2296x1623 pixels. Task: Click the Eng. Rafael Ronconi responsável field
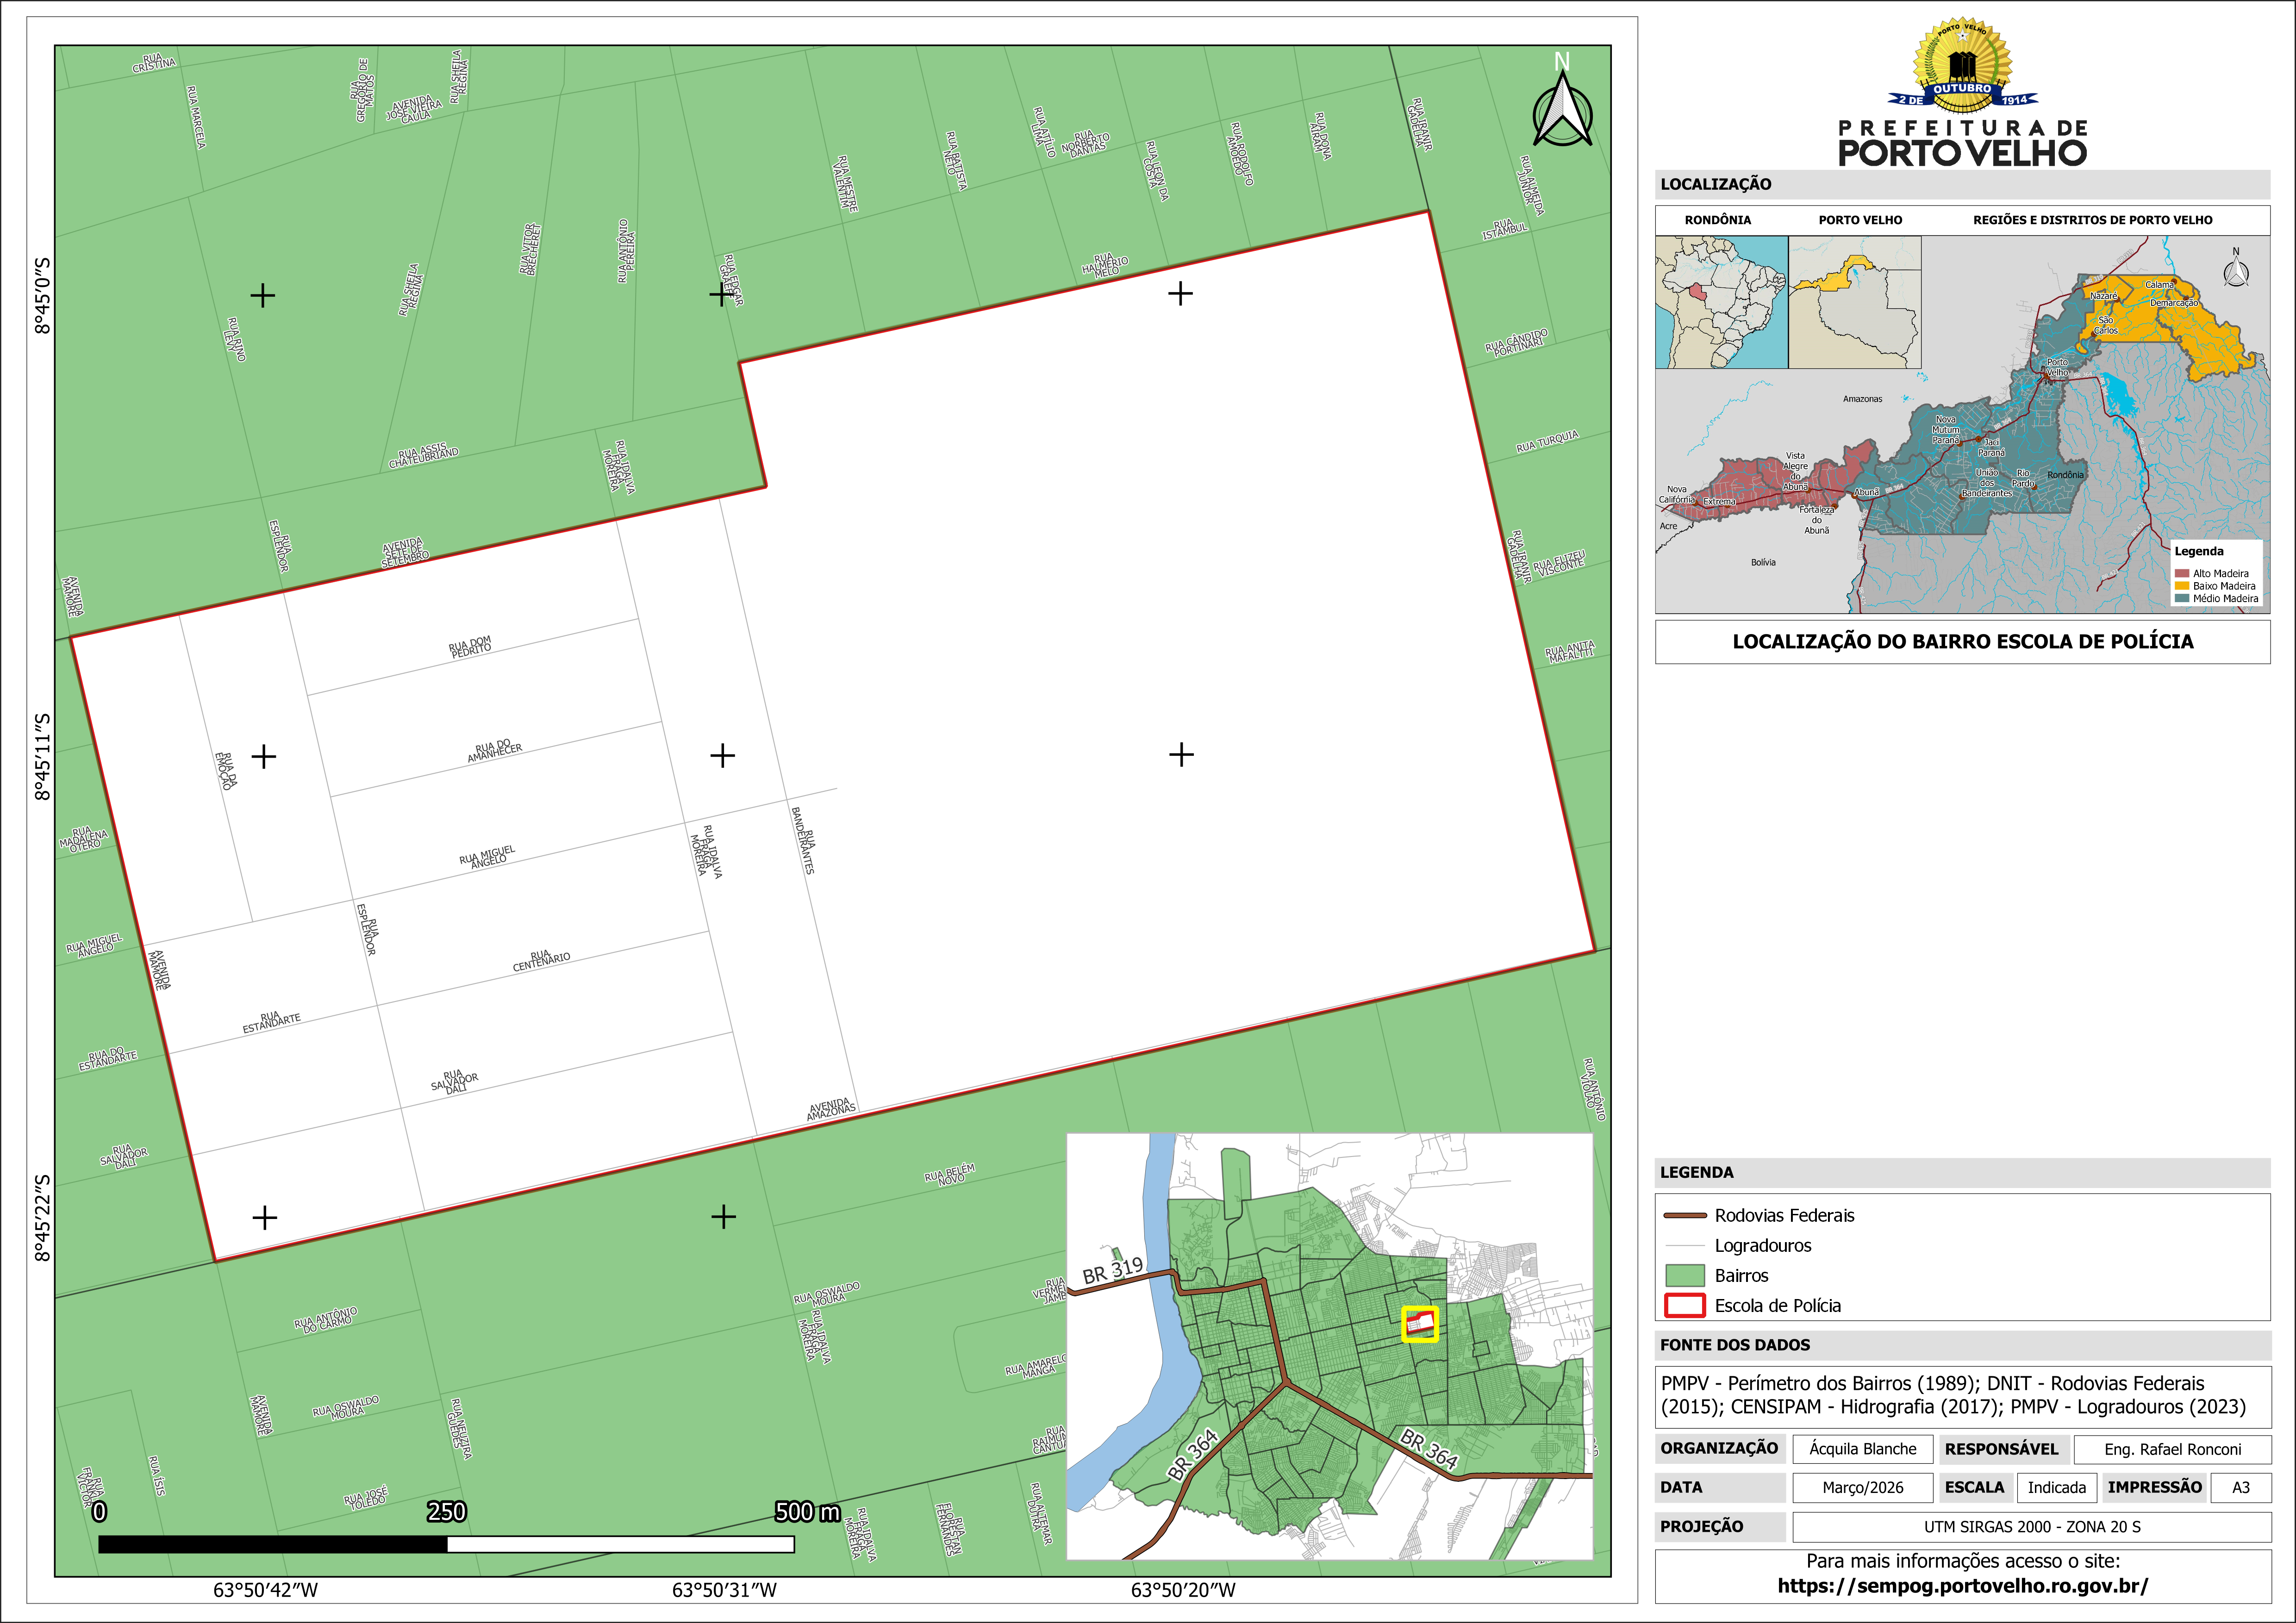pyautogui.click(x=2172, y=1449)
